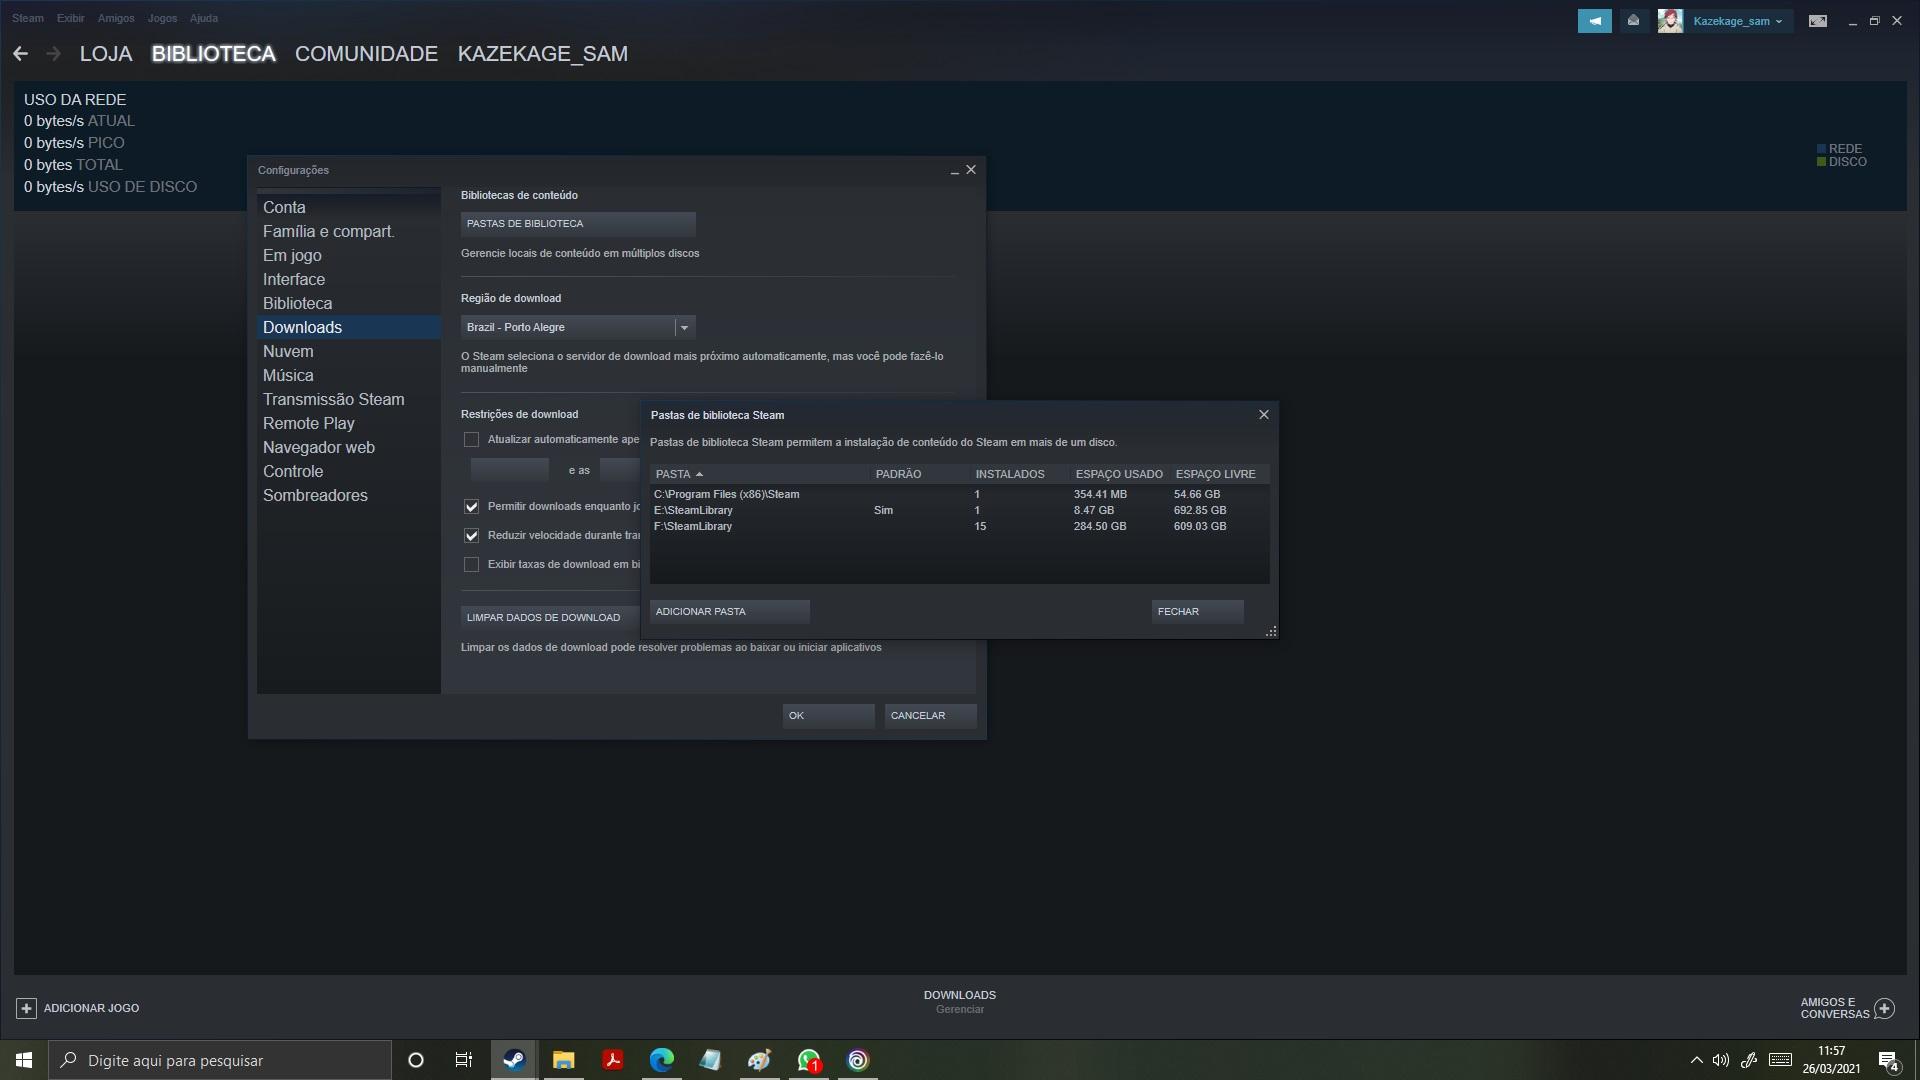
Task: Click the volume speaker tray icon
Action: (1721, 1060)
